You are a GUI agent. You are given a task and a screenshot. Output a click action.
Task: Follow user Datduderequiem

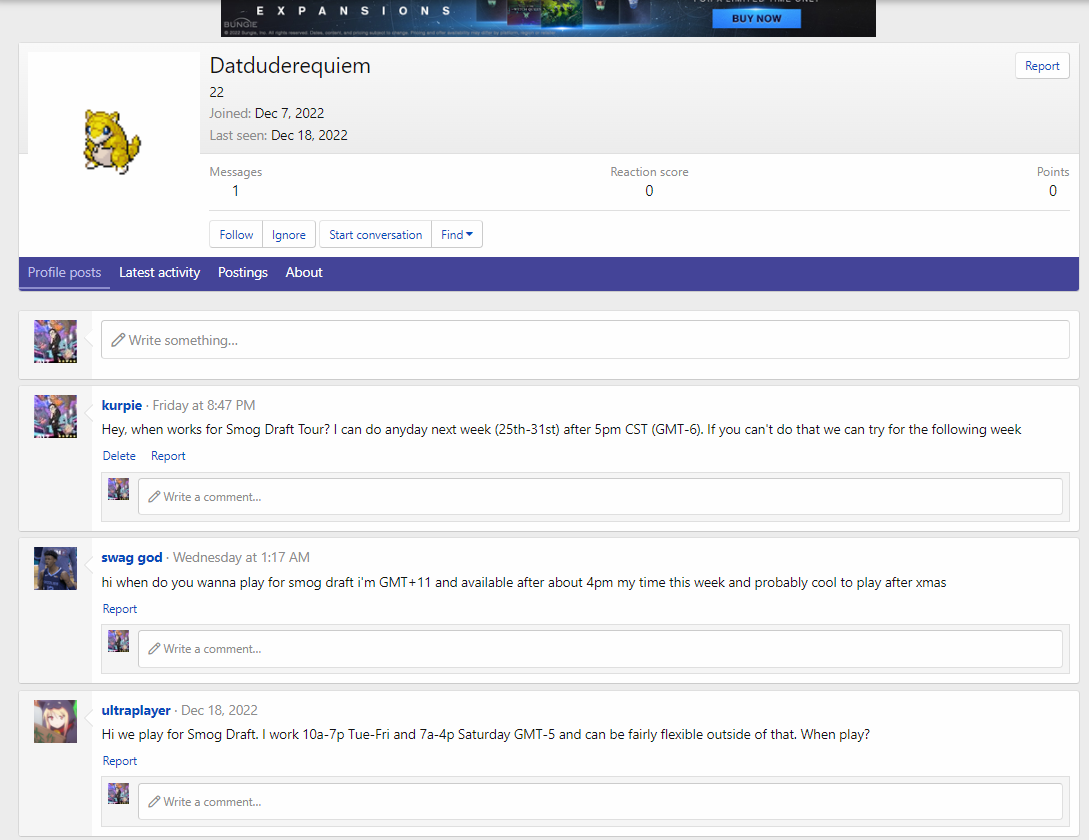(x=236, y=235)
